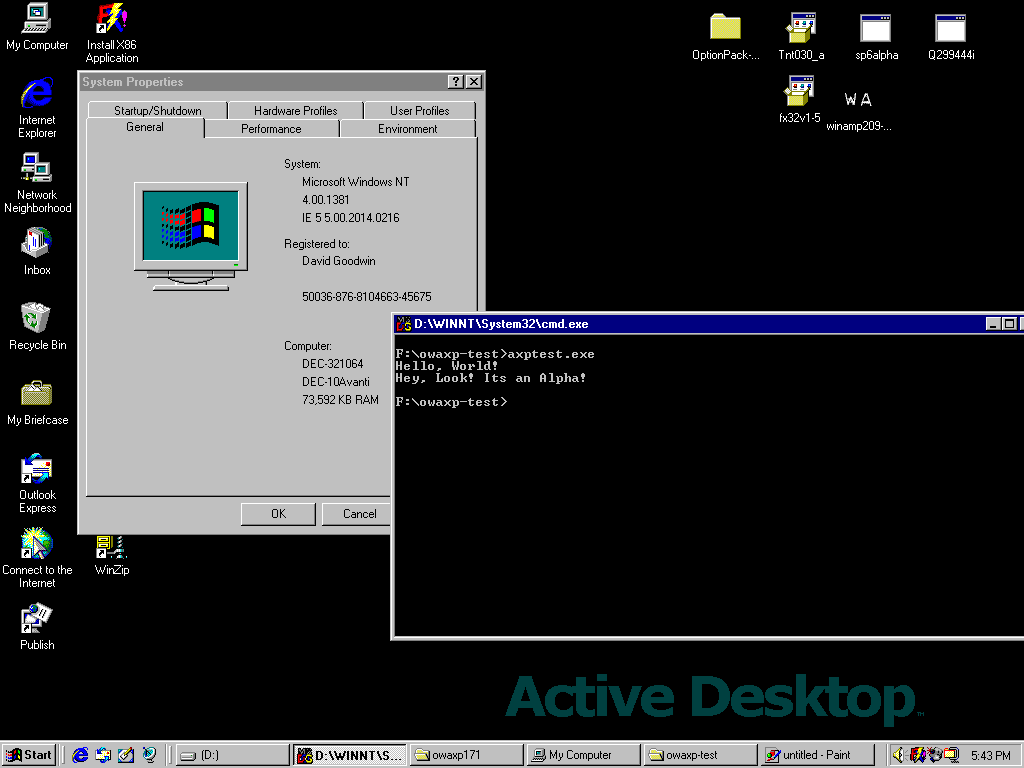The image size is (1024, 768).
Task: Select the Tnt030_a installer icon
Action: click(x=801, y=37)
